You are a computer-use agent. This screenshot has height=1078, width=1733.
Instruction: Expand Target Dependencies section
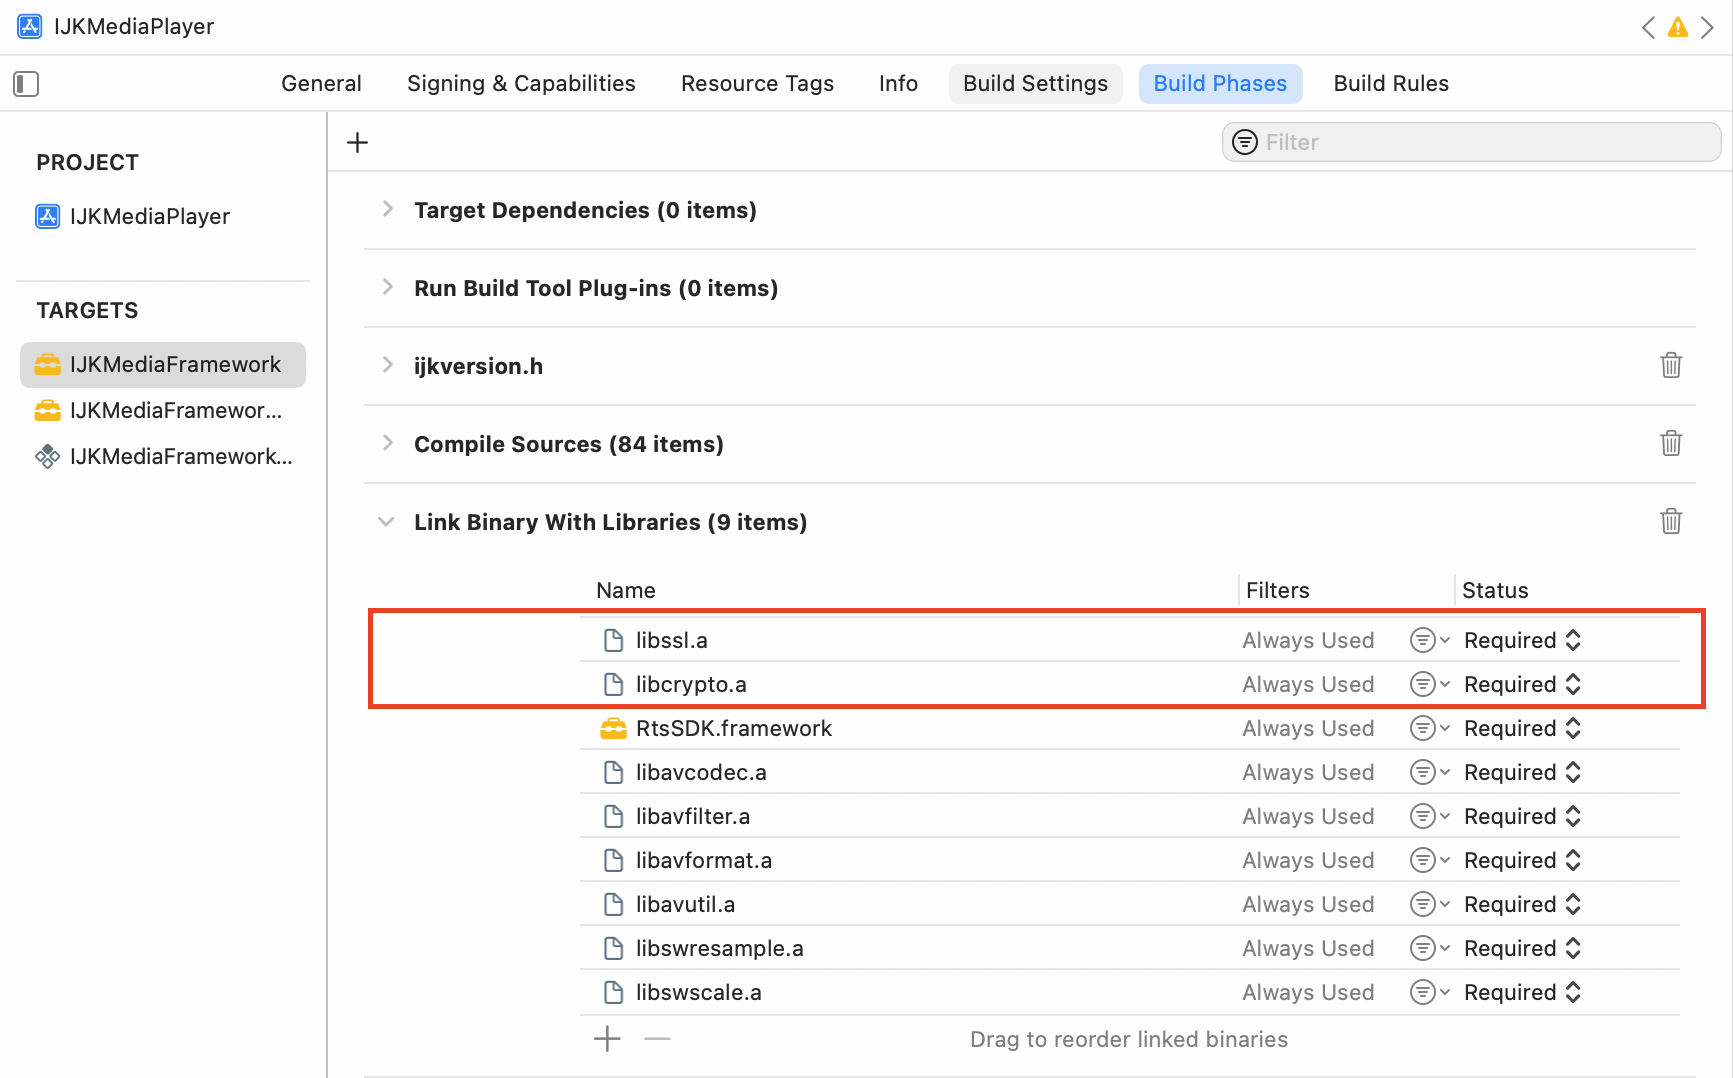click(x=387, y=209)
